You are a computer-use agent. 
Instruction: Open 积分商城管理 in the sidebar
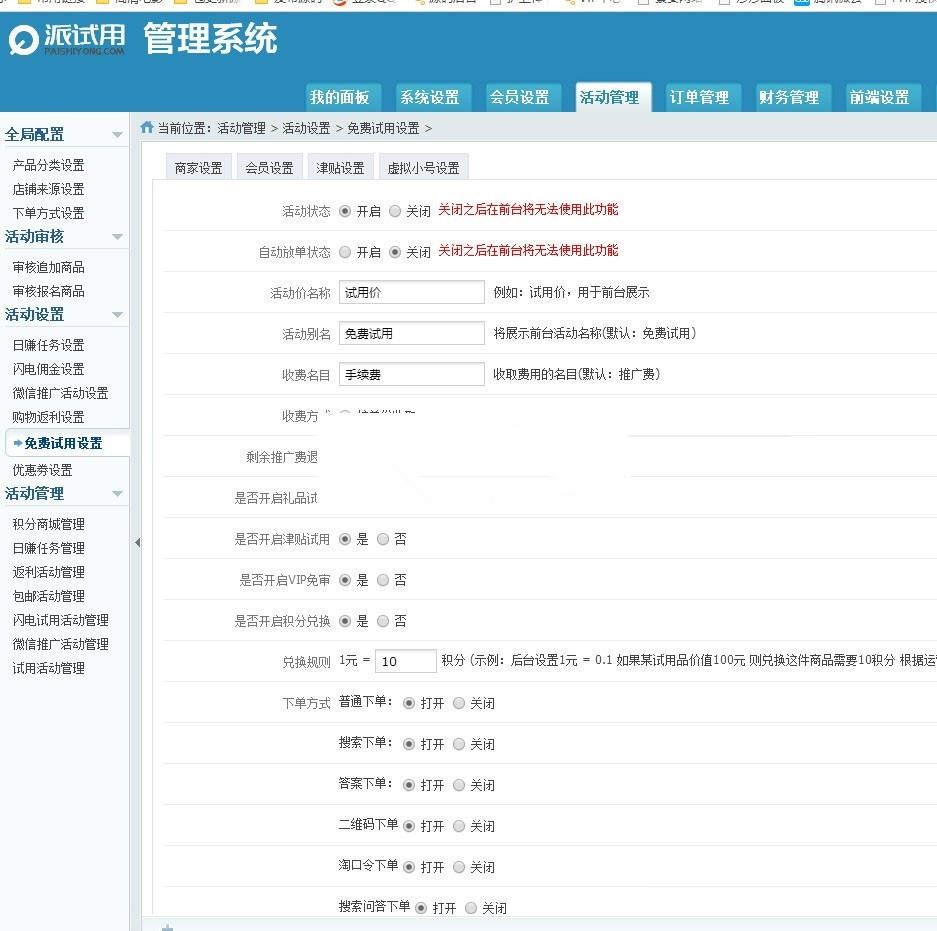48,524
